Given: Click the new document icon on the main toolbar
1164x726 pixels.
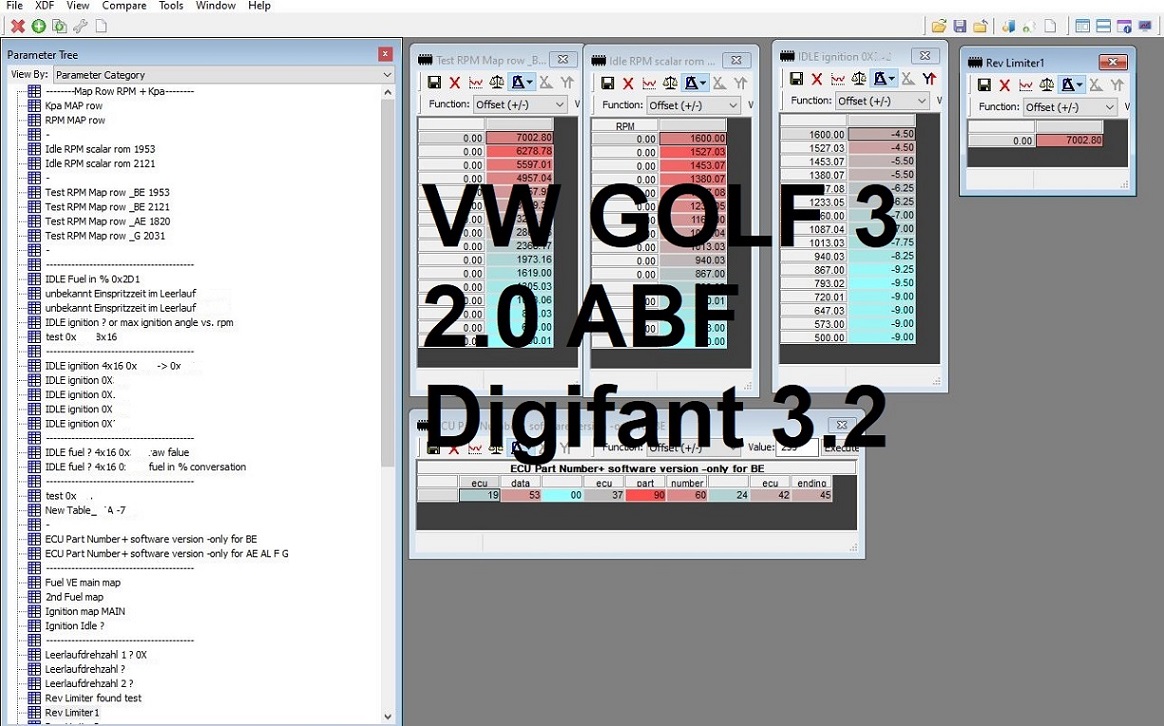Looking at the screenshot, I should pyautogui.click(x=1050, y=25).
